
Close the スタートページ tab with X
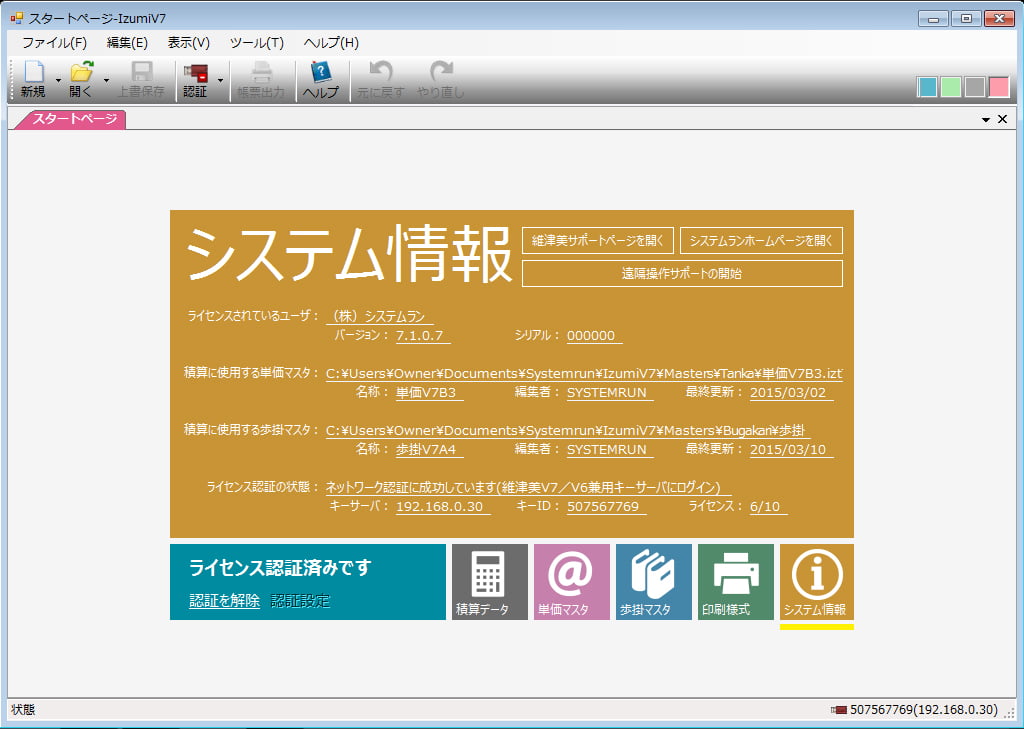click(x=1002, y=119)
